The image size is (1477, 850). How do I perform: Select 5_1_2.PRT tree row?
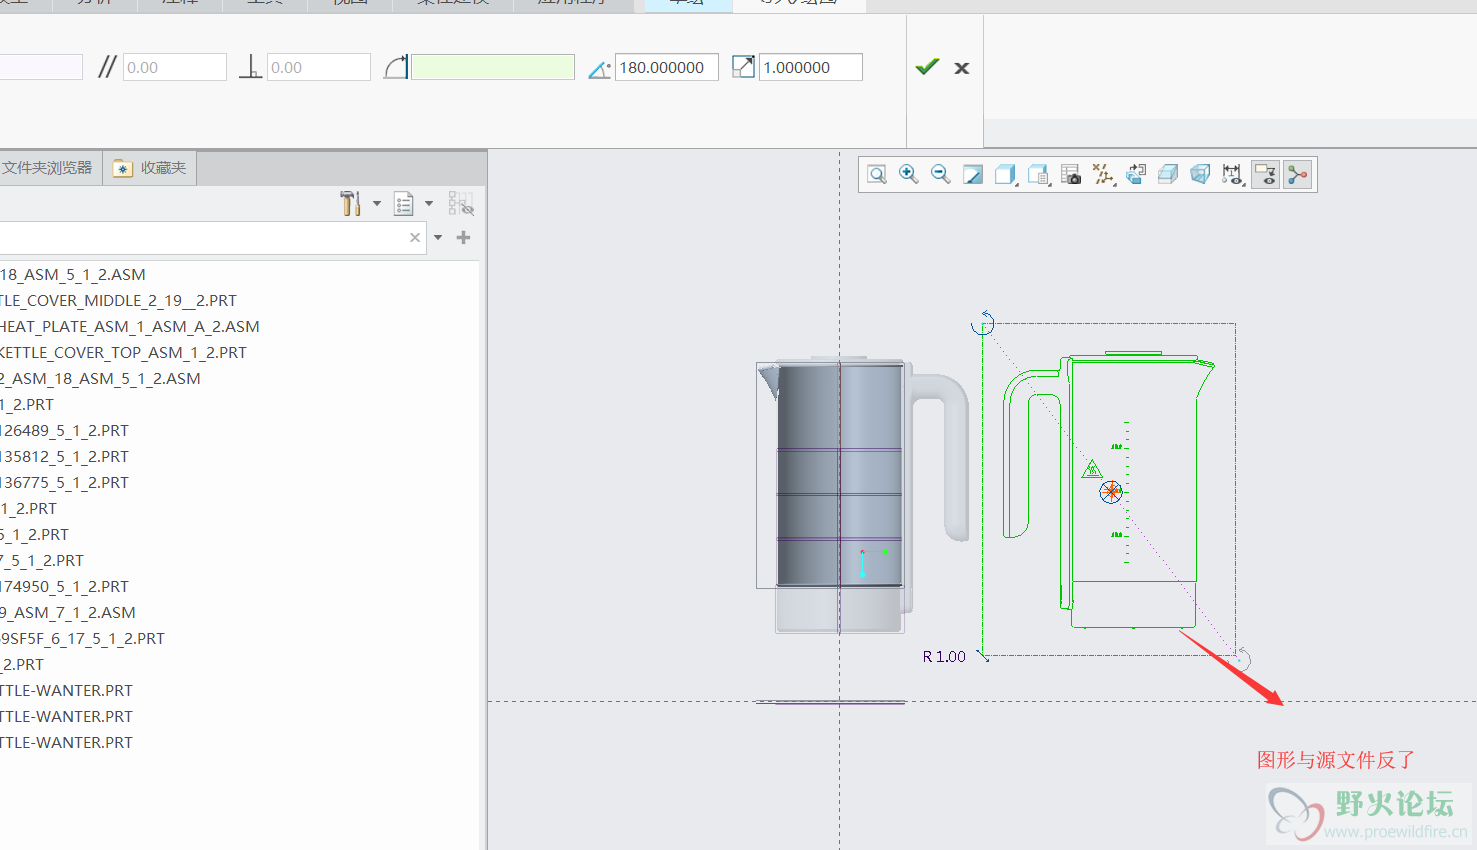click(34, 534)
